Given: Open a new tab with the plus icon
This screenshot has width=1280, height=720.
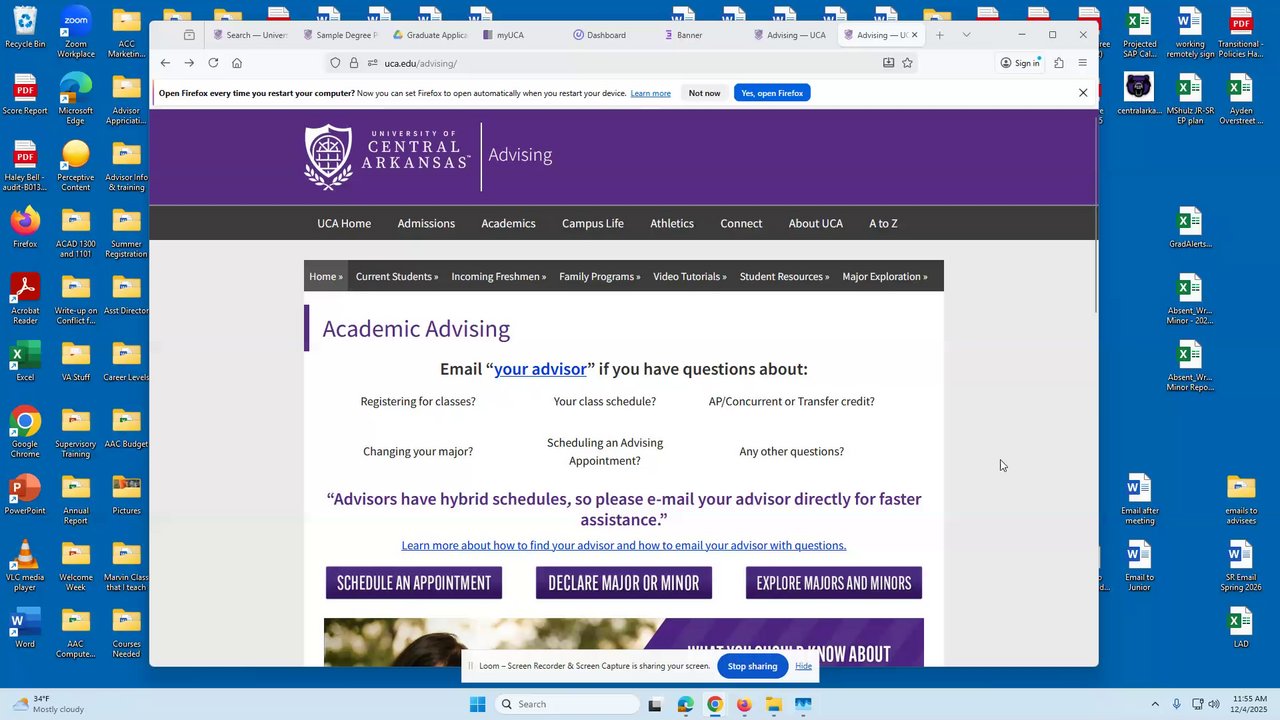Looking at the screenshot, I should point(939,35).
